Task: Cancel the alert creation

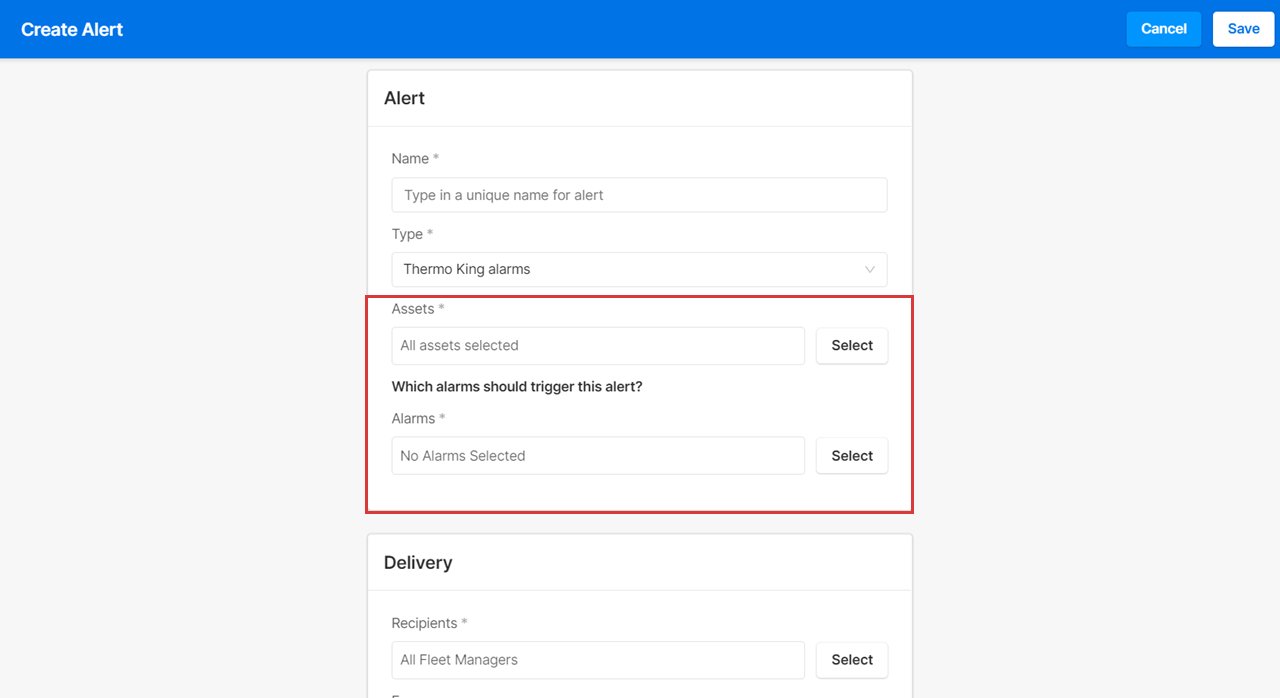Action: click(1163, 29)
